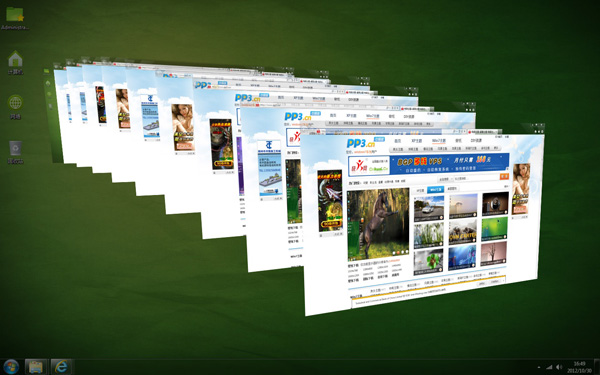Screen dimensions: 600x375
Task: Select the highlighted blue Win7 theme tab
Action: (x=435, y=189)
